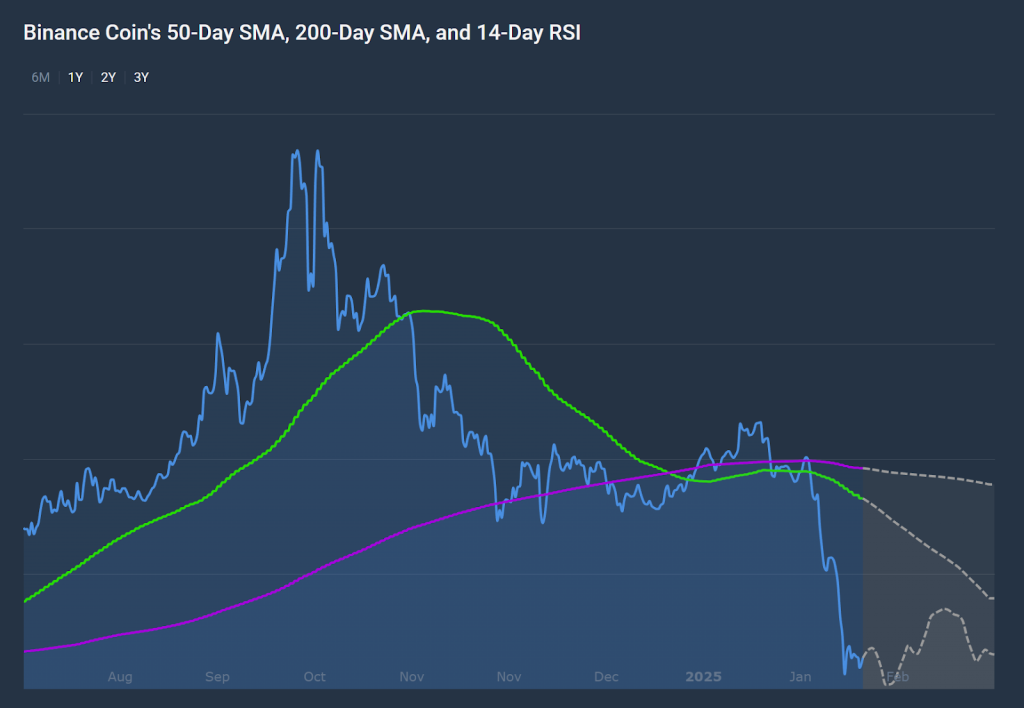Viewport: 1024px width, 708px height.
Task: Click the chart title text
Action: point(300,32)
